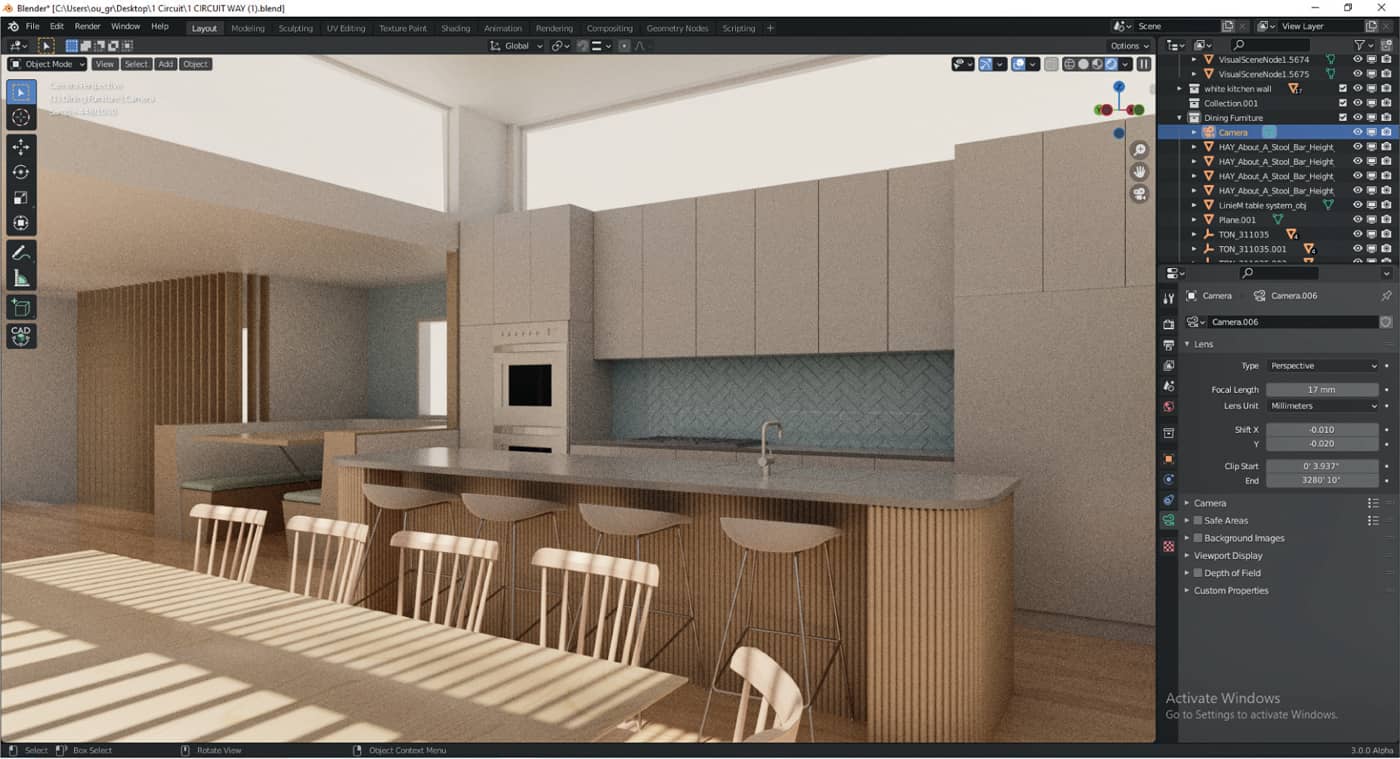Select the Add Cube tool
This screenshot has height=759, width=1400.
point(21,308)
